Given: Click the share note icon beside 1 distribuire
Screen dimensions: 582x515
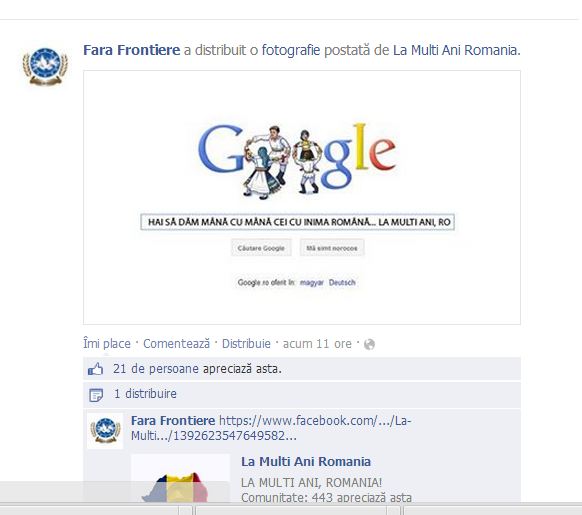Looking at the screenshot, I should pyautogui.click(x=96, y=395).
